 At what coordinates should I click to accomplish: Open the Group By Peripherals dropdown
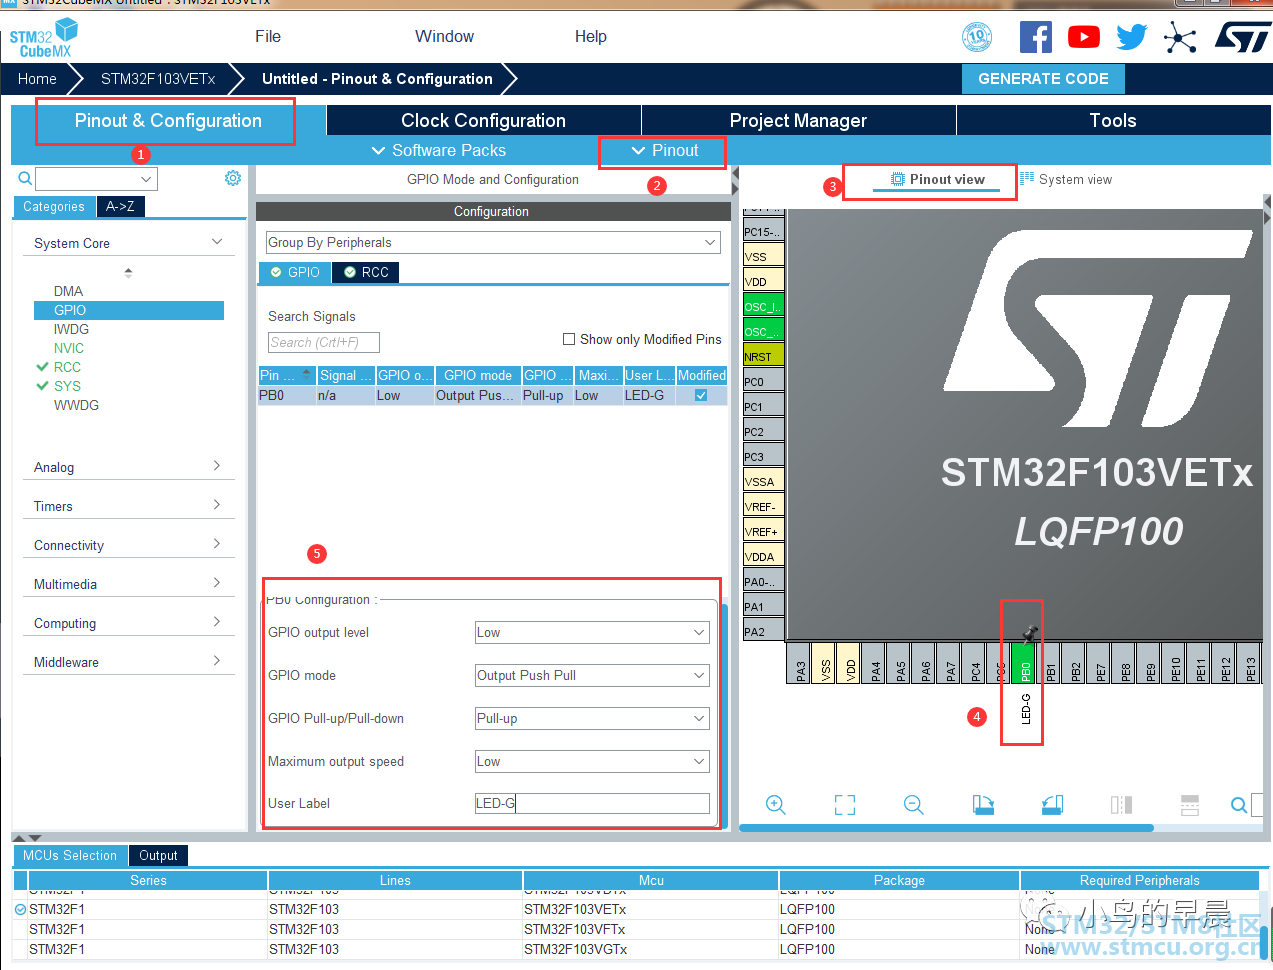click(493, 242)
